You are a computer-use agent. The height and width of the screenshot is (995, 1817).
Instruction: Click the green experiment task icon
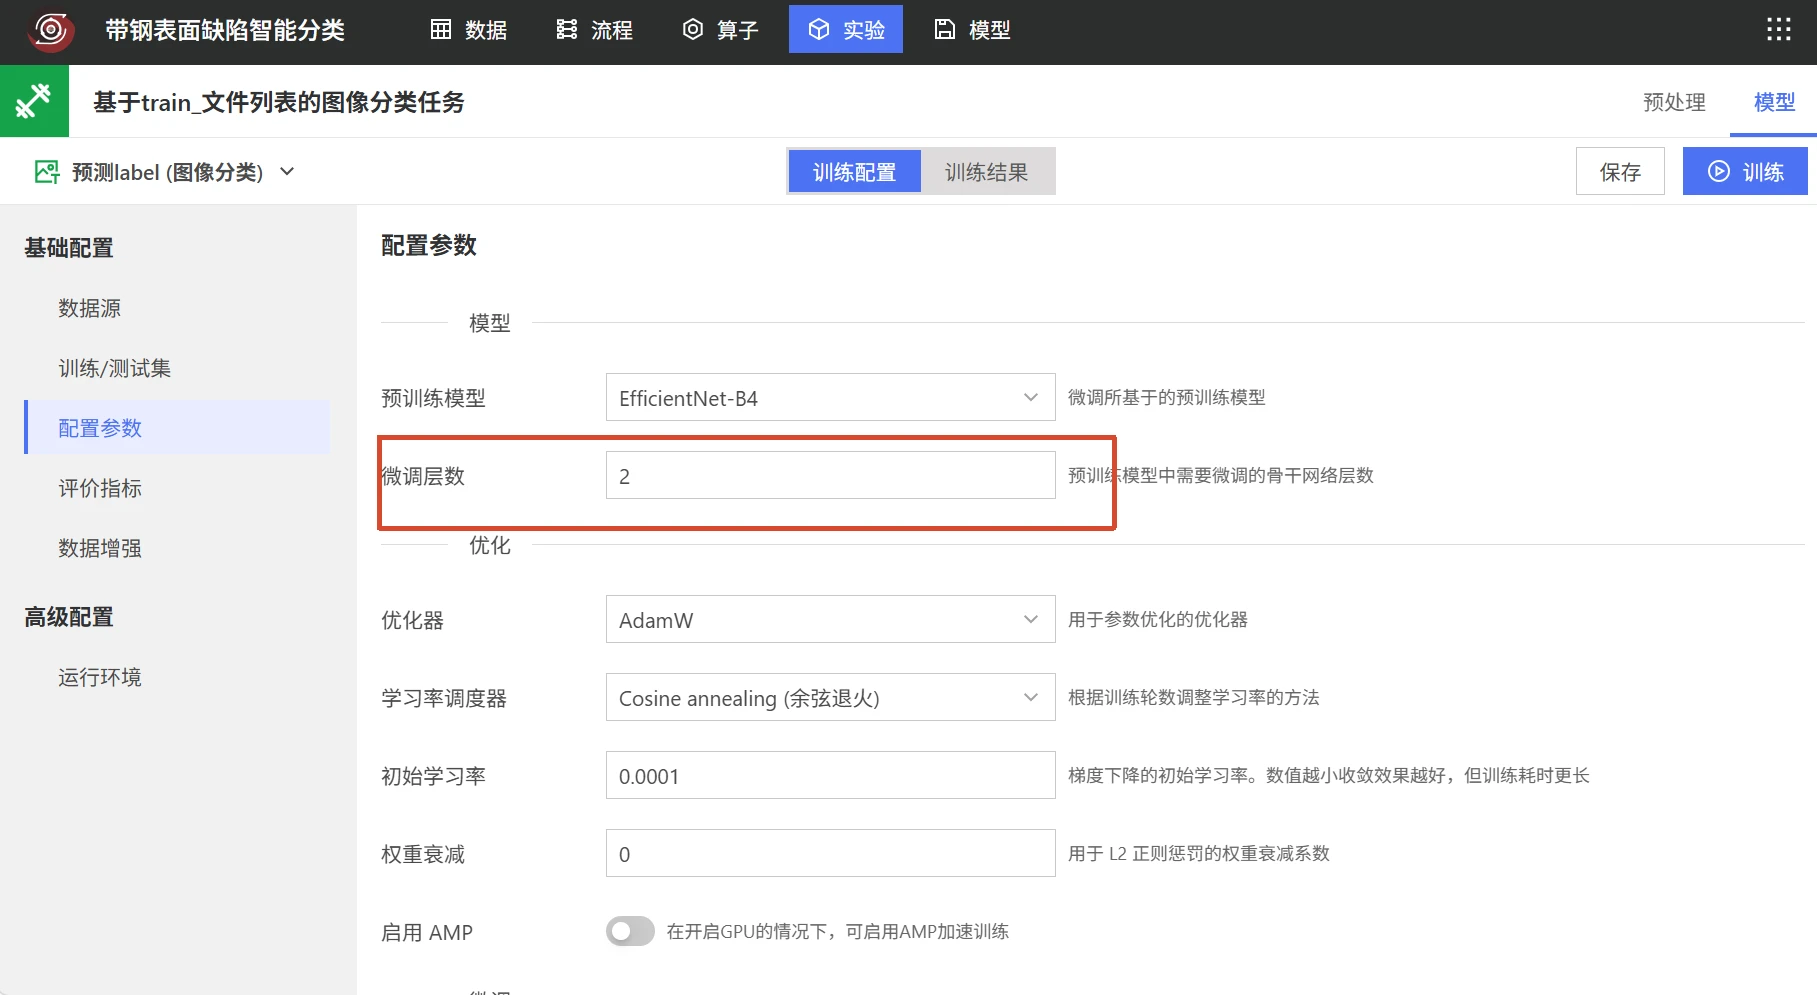click(x=34, y=101)
